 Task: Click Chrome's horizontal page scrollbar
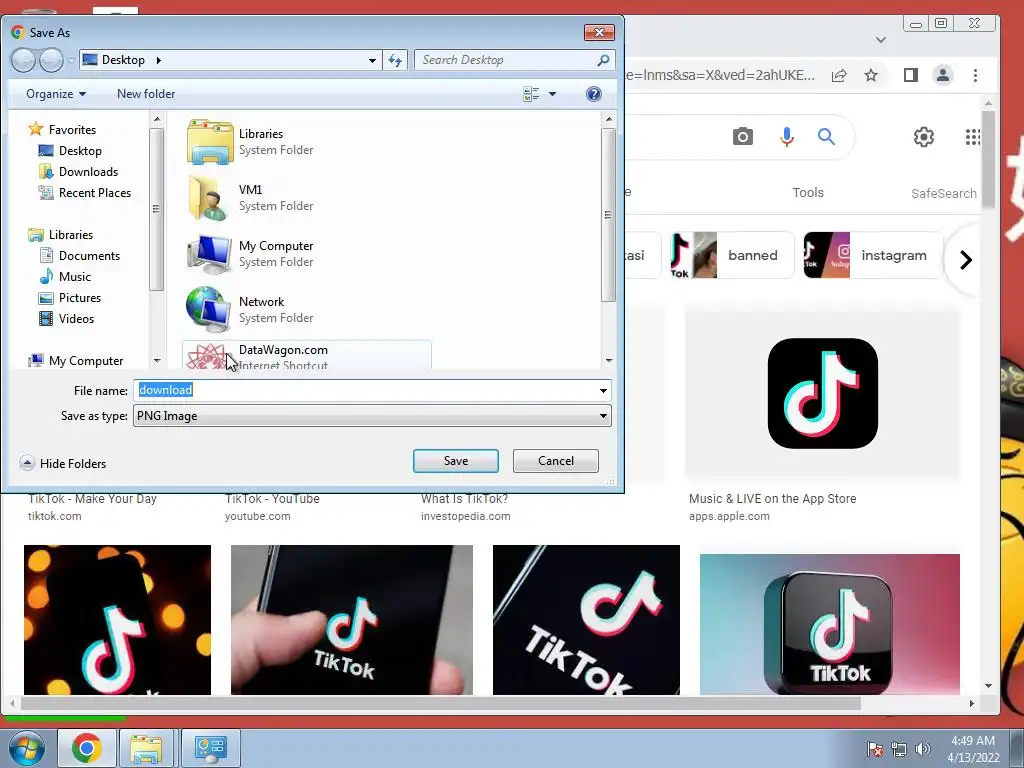click(x=440, y=703)
